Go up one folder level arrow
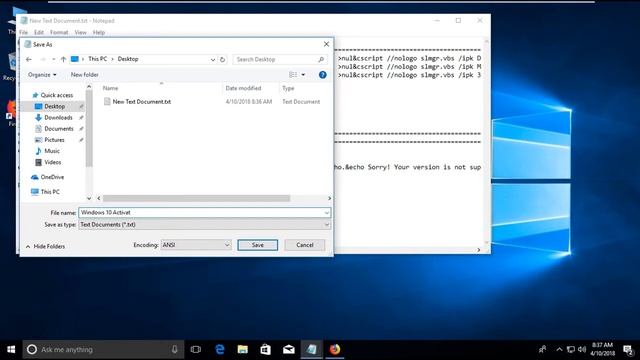 point(63,59)
